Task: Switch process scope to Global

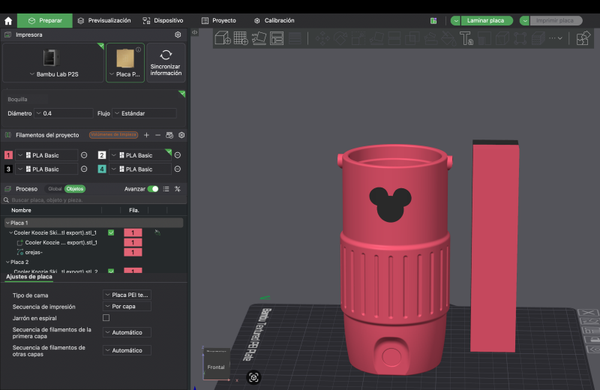Action: [x=55, y=189]
